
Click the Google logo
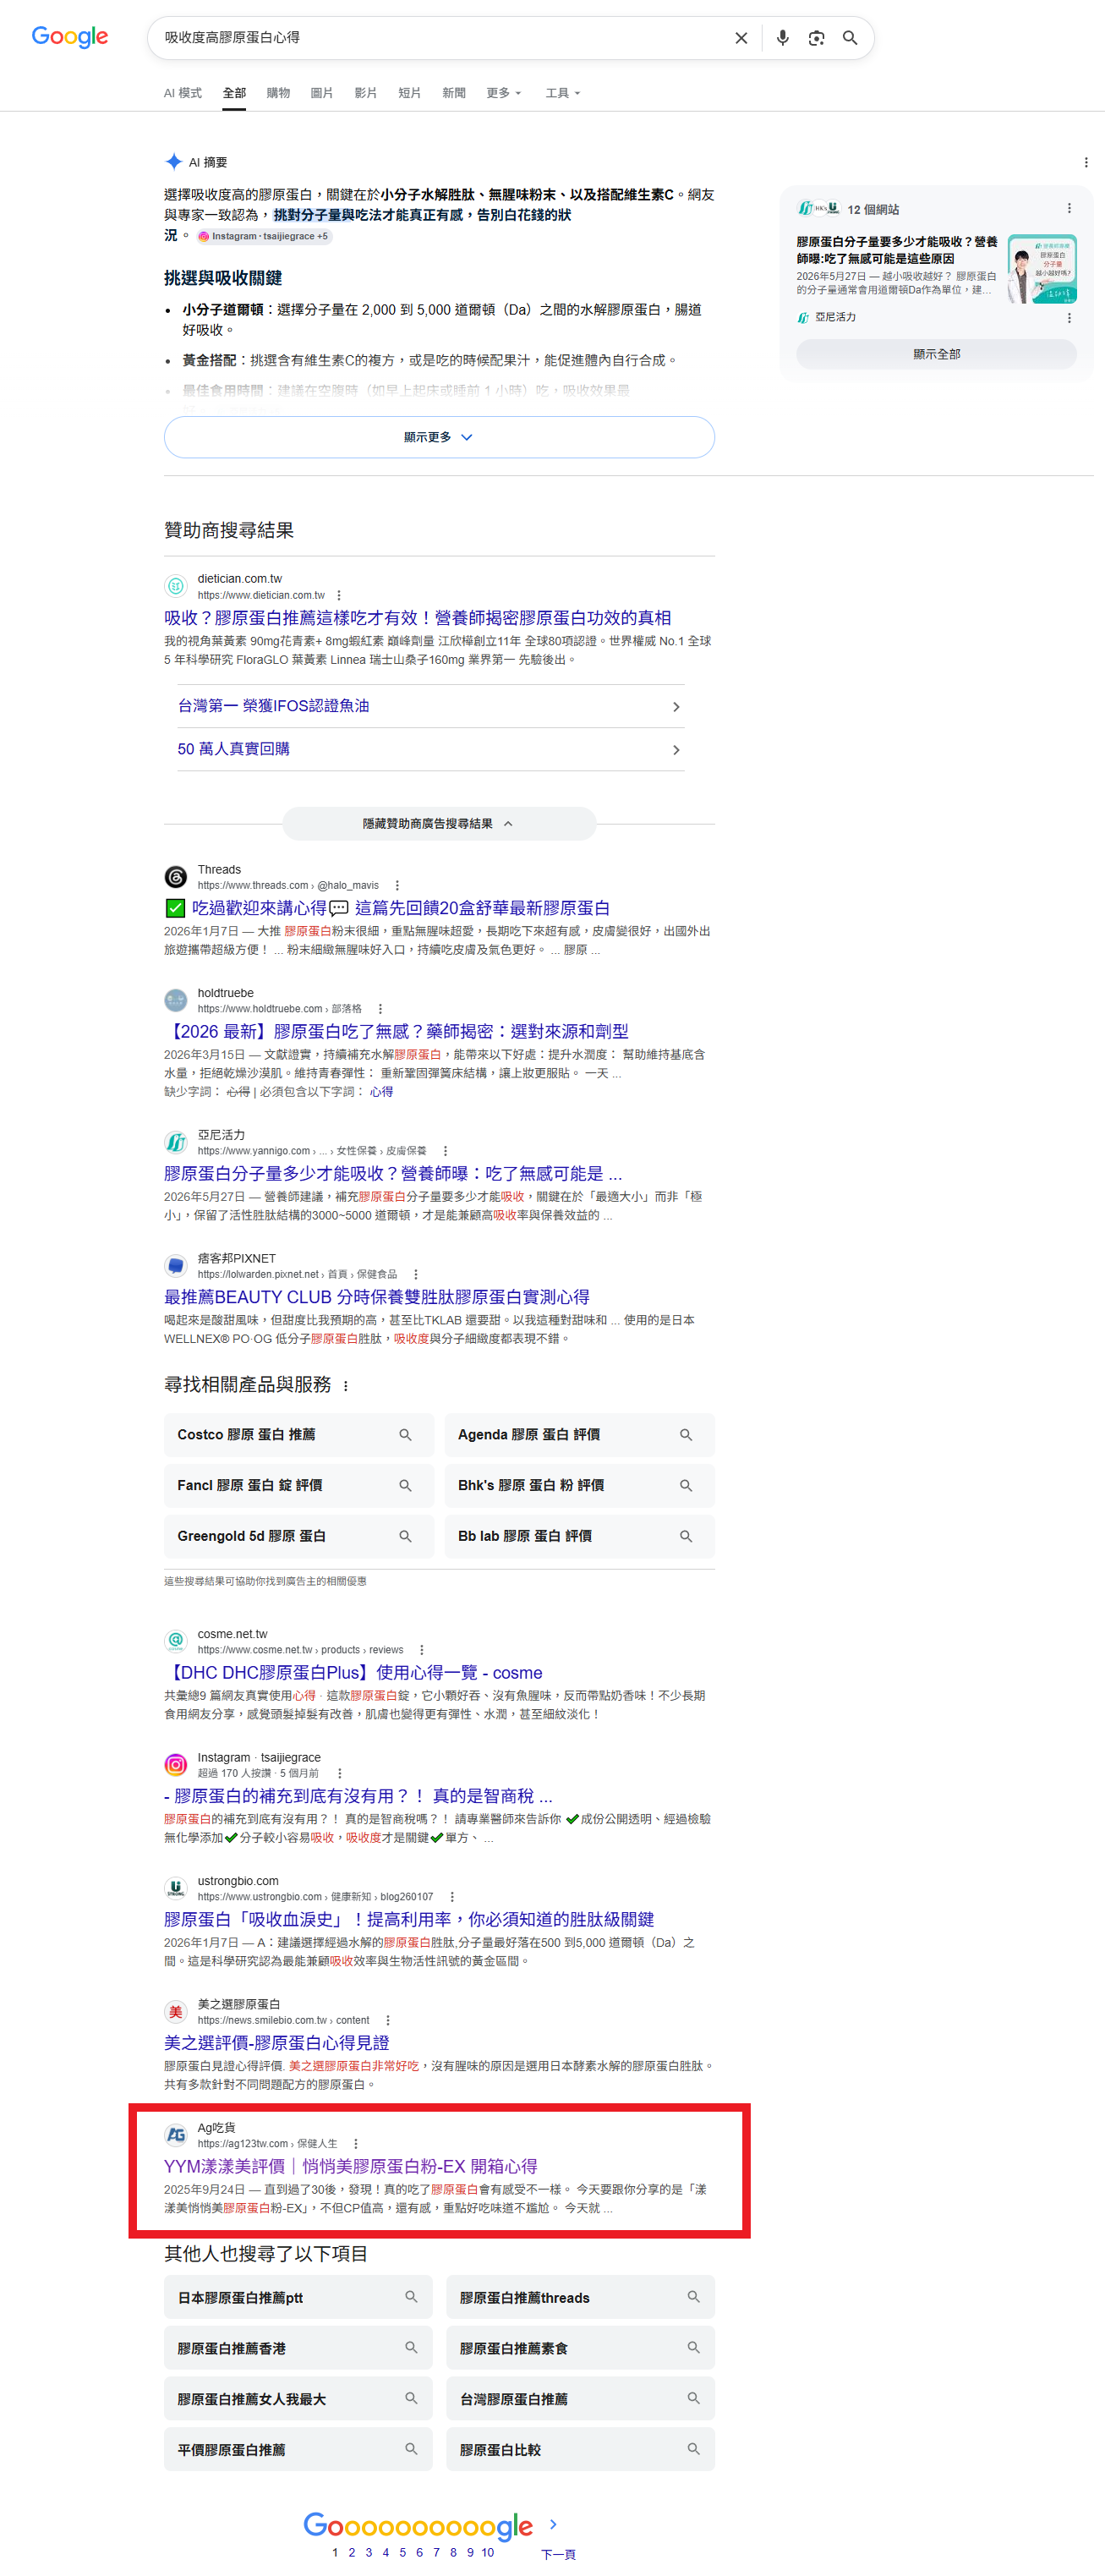click(x=70, y=37)
